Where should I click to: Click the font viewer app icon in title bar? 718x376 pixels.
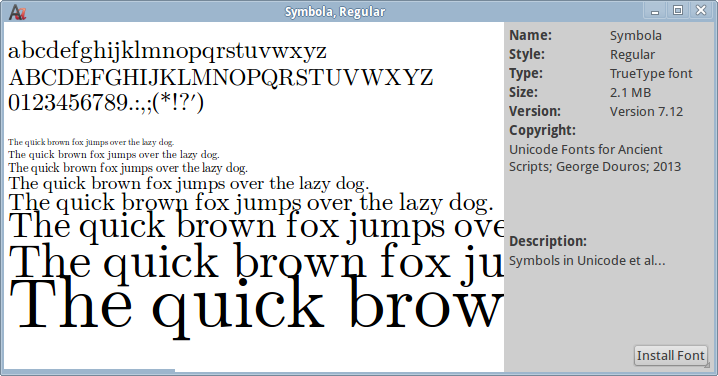17,11
